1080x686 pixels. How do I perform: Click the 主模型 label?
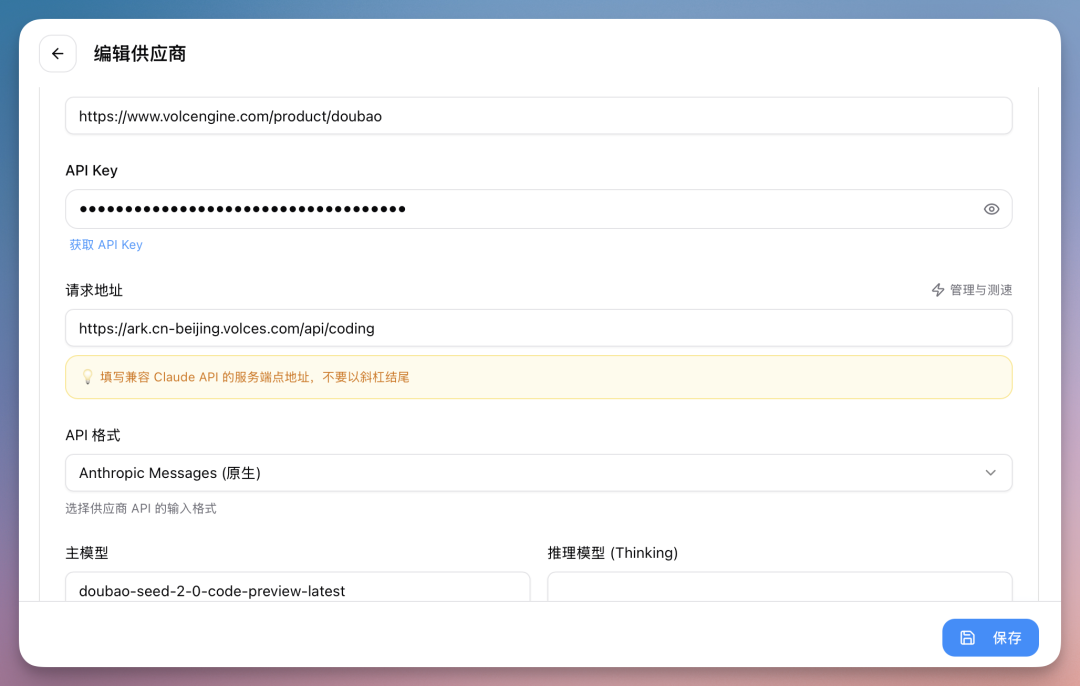click(87, 553)
